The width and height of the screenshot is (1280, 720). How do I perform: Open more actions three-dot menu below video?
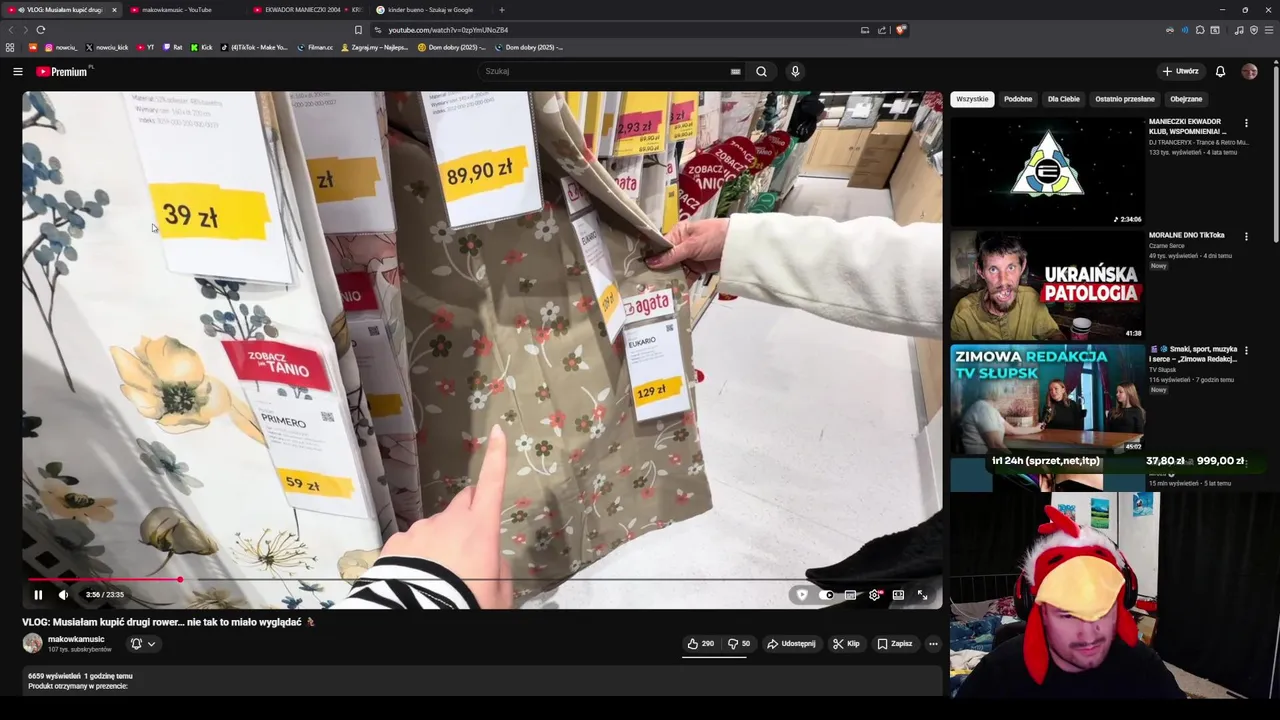point(933,644)
